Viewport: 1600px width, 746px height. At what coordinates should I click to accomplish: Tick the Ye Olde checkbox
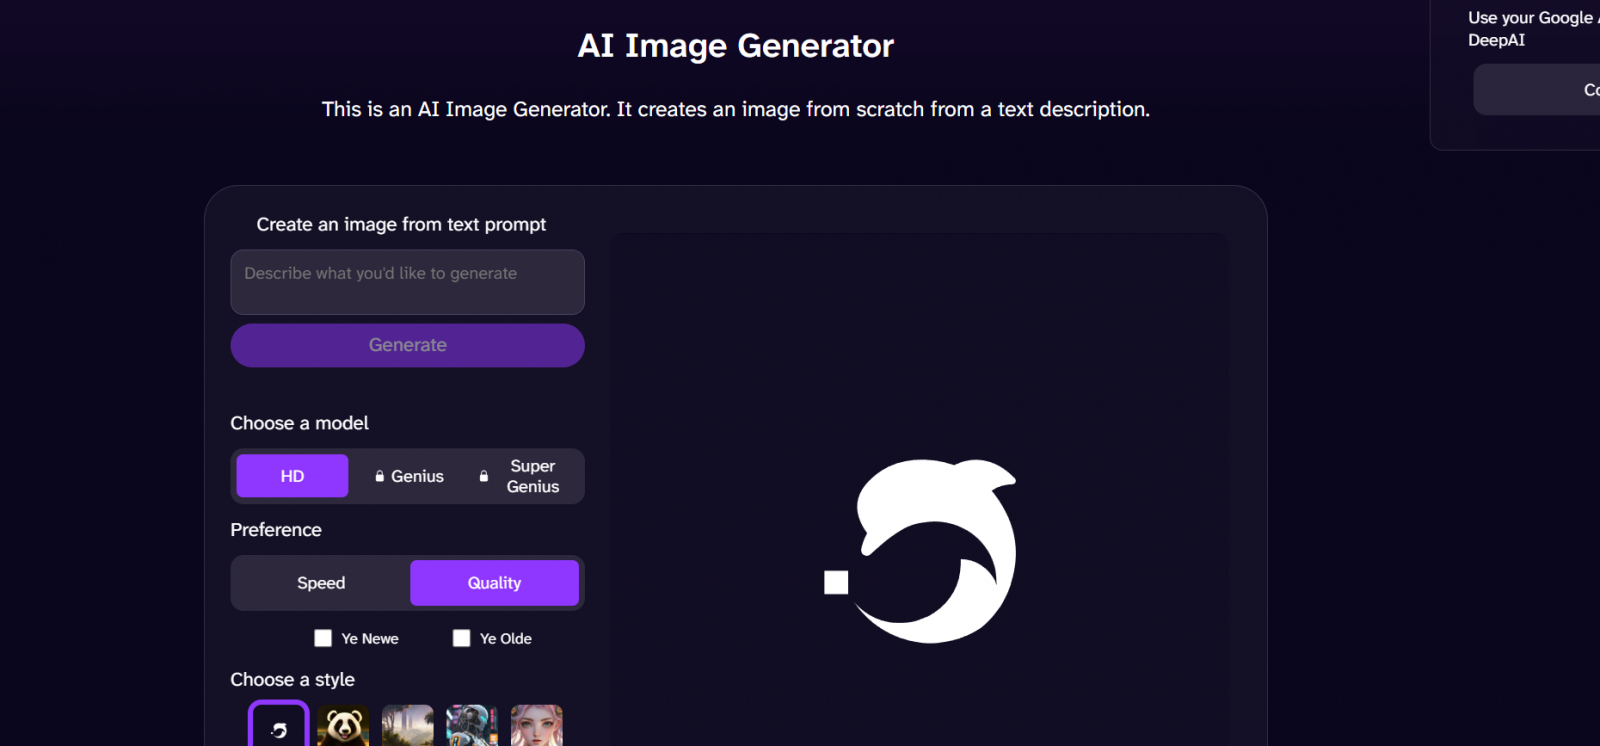coord(461,638)
